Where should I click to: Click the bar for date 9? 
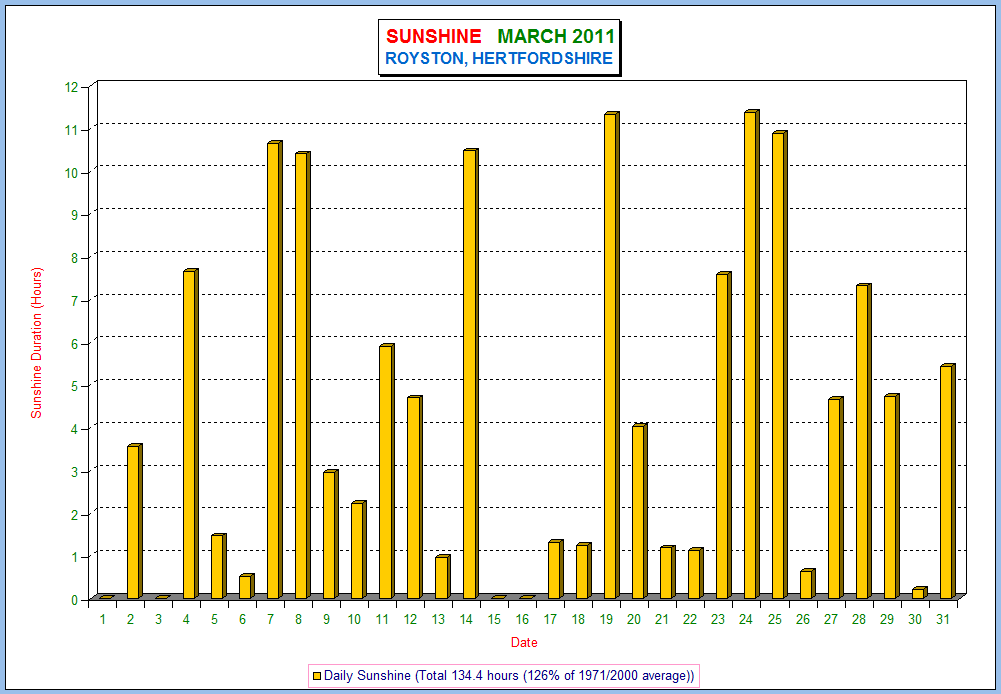pos(330,534)
